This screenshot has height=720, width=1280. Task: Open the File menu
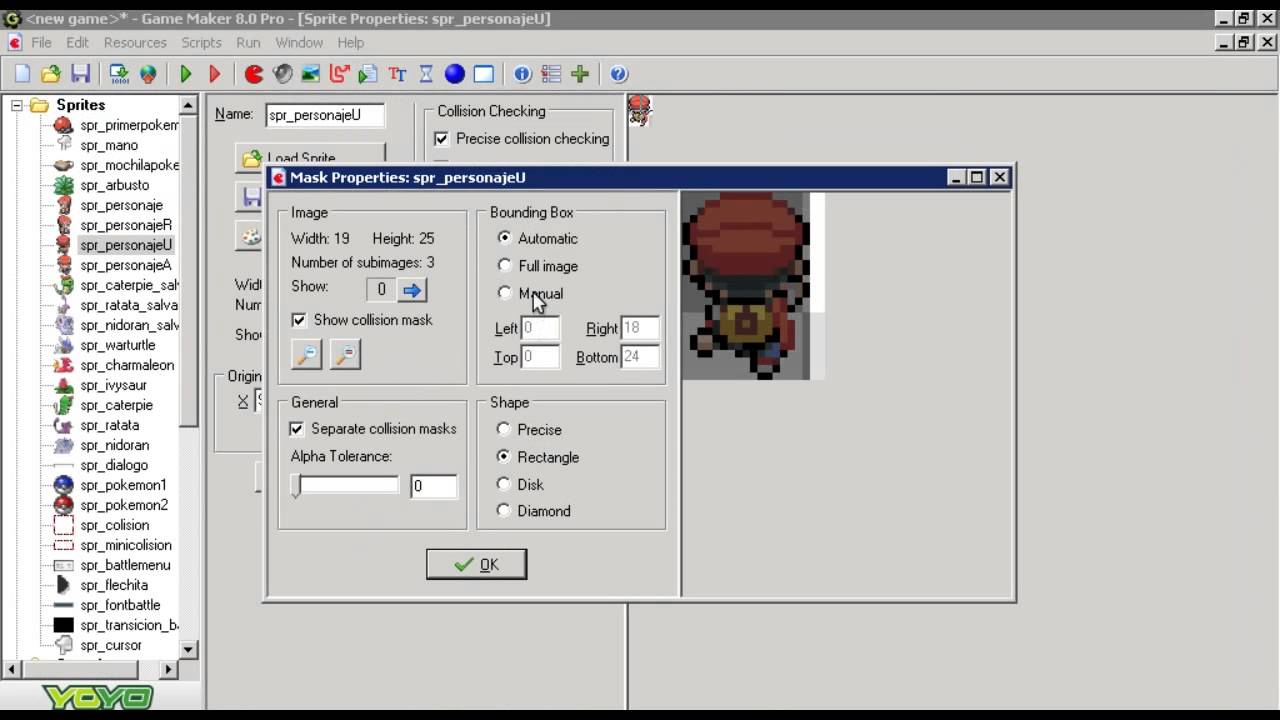tap(41, 43)
